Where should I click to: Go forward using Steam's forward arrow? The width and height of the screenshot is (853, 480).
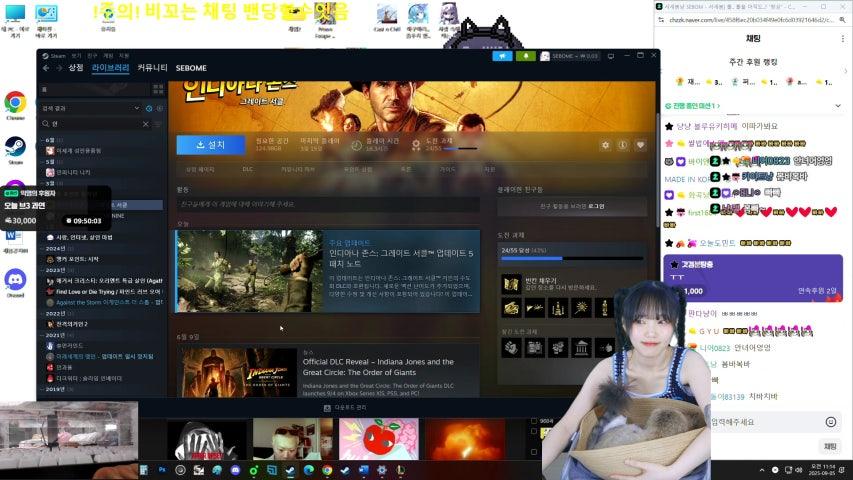tap(59, 68)
